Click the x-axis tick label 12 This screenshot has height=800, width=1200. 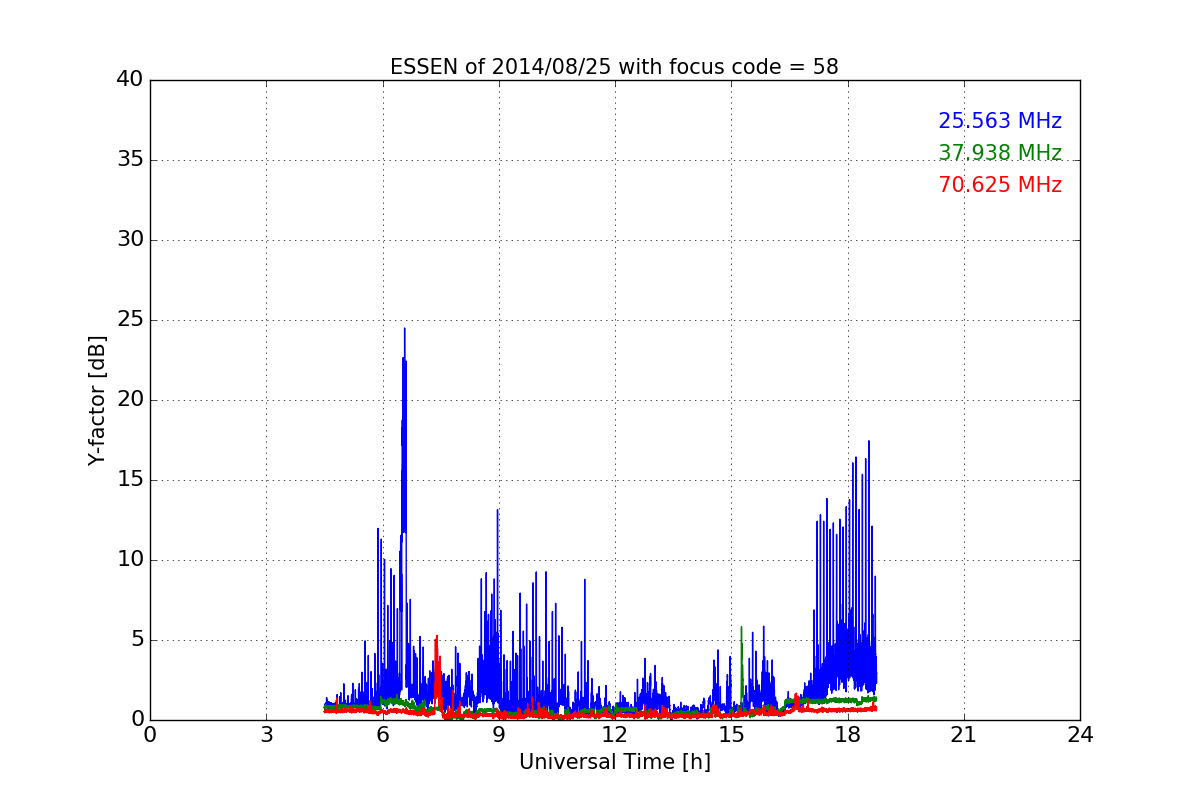pyautogui.click(x=615, y=735)
